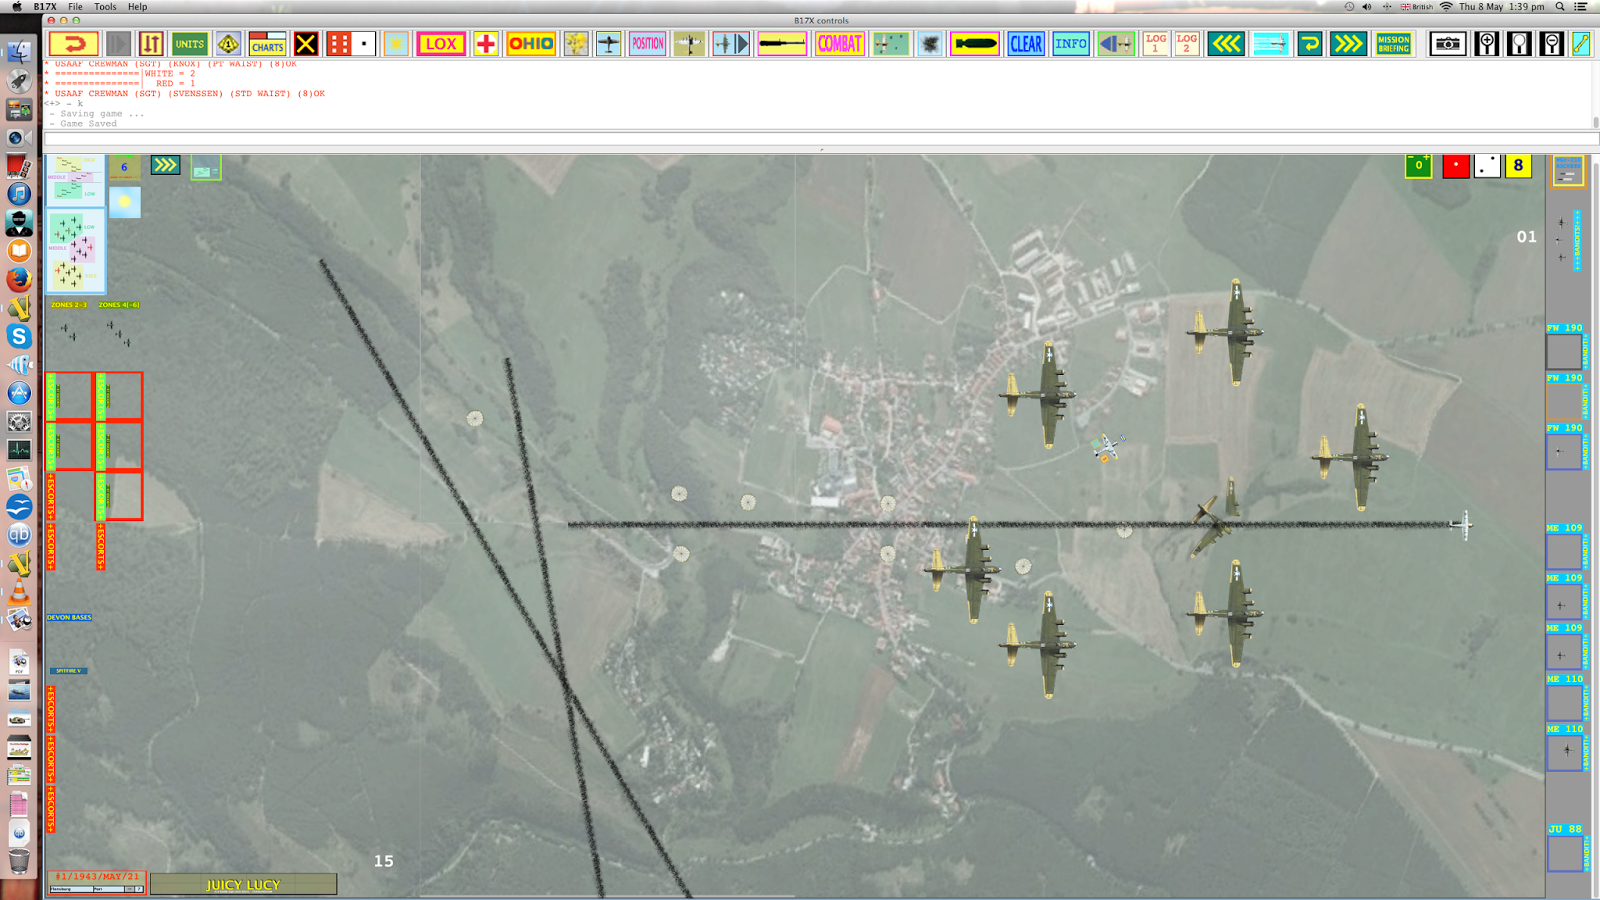Open the Trash in the Dock
Viewport: 1600px width, 900px height.
19,860
